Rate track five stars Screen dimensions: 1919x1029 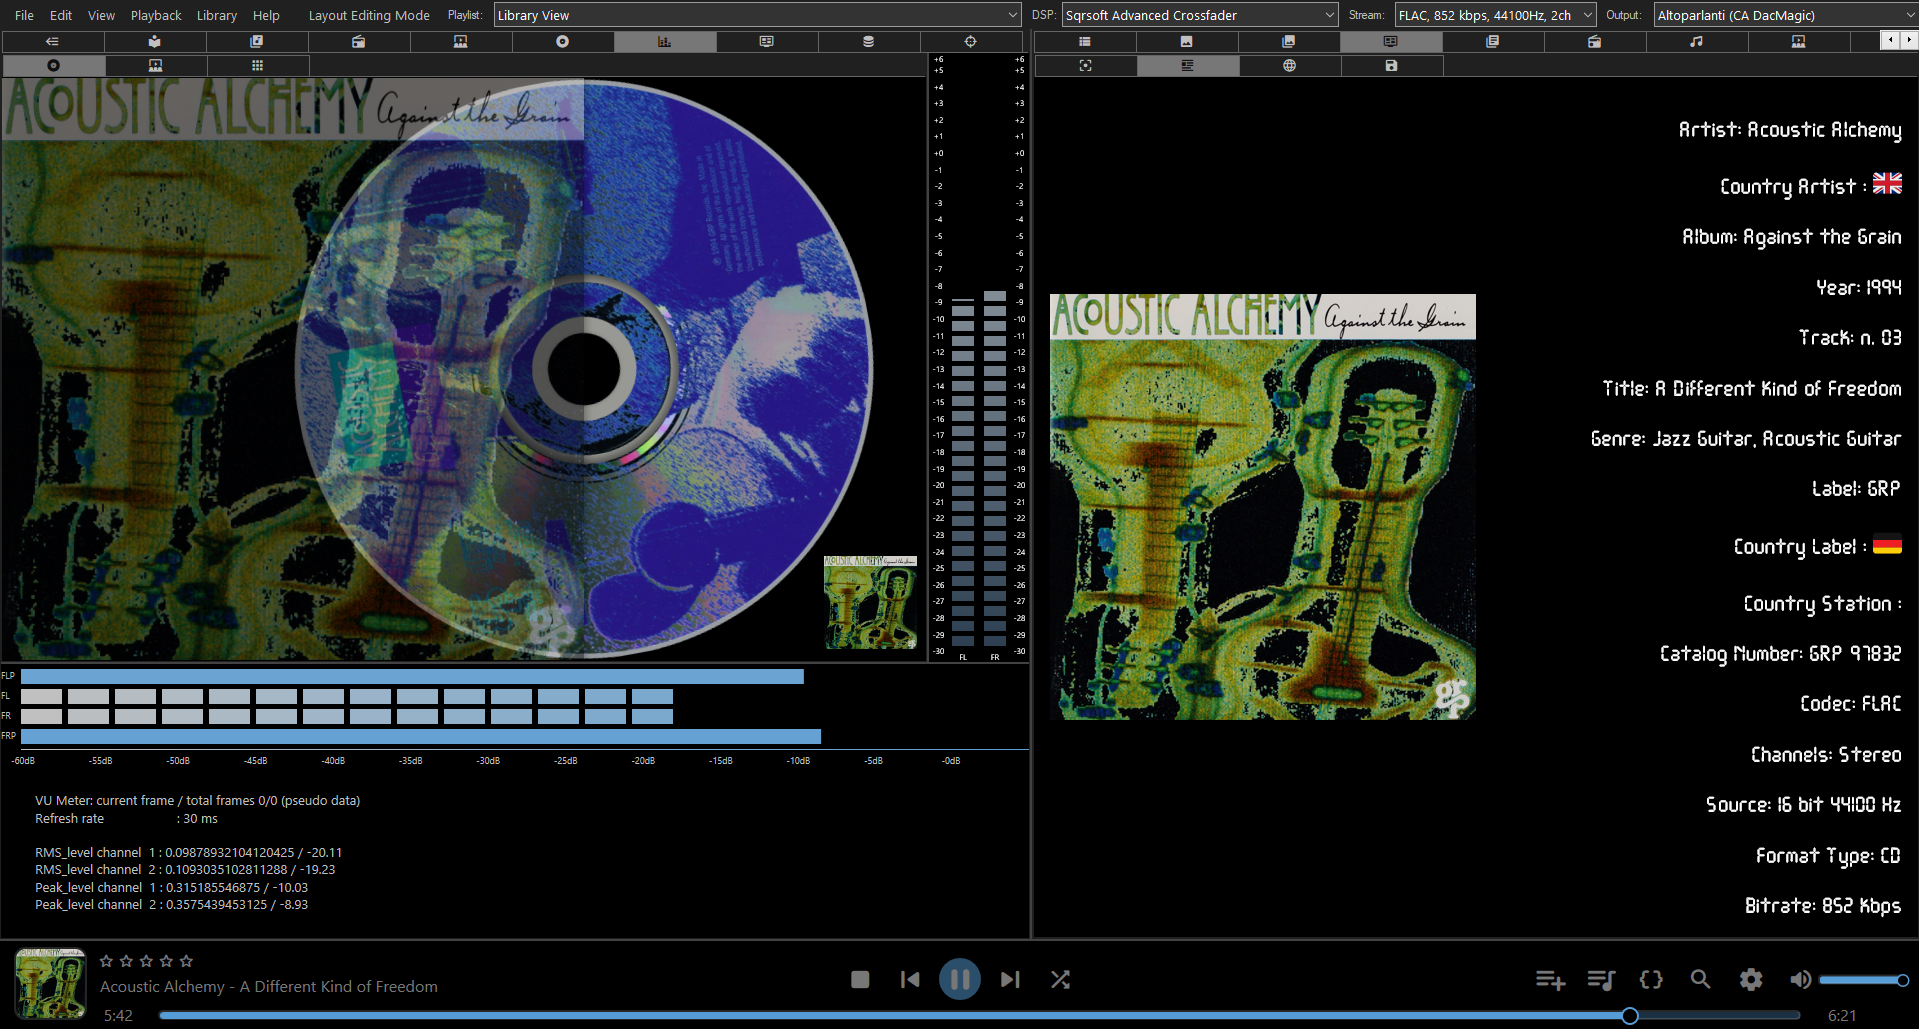pos(186,961)
